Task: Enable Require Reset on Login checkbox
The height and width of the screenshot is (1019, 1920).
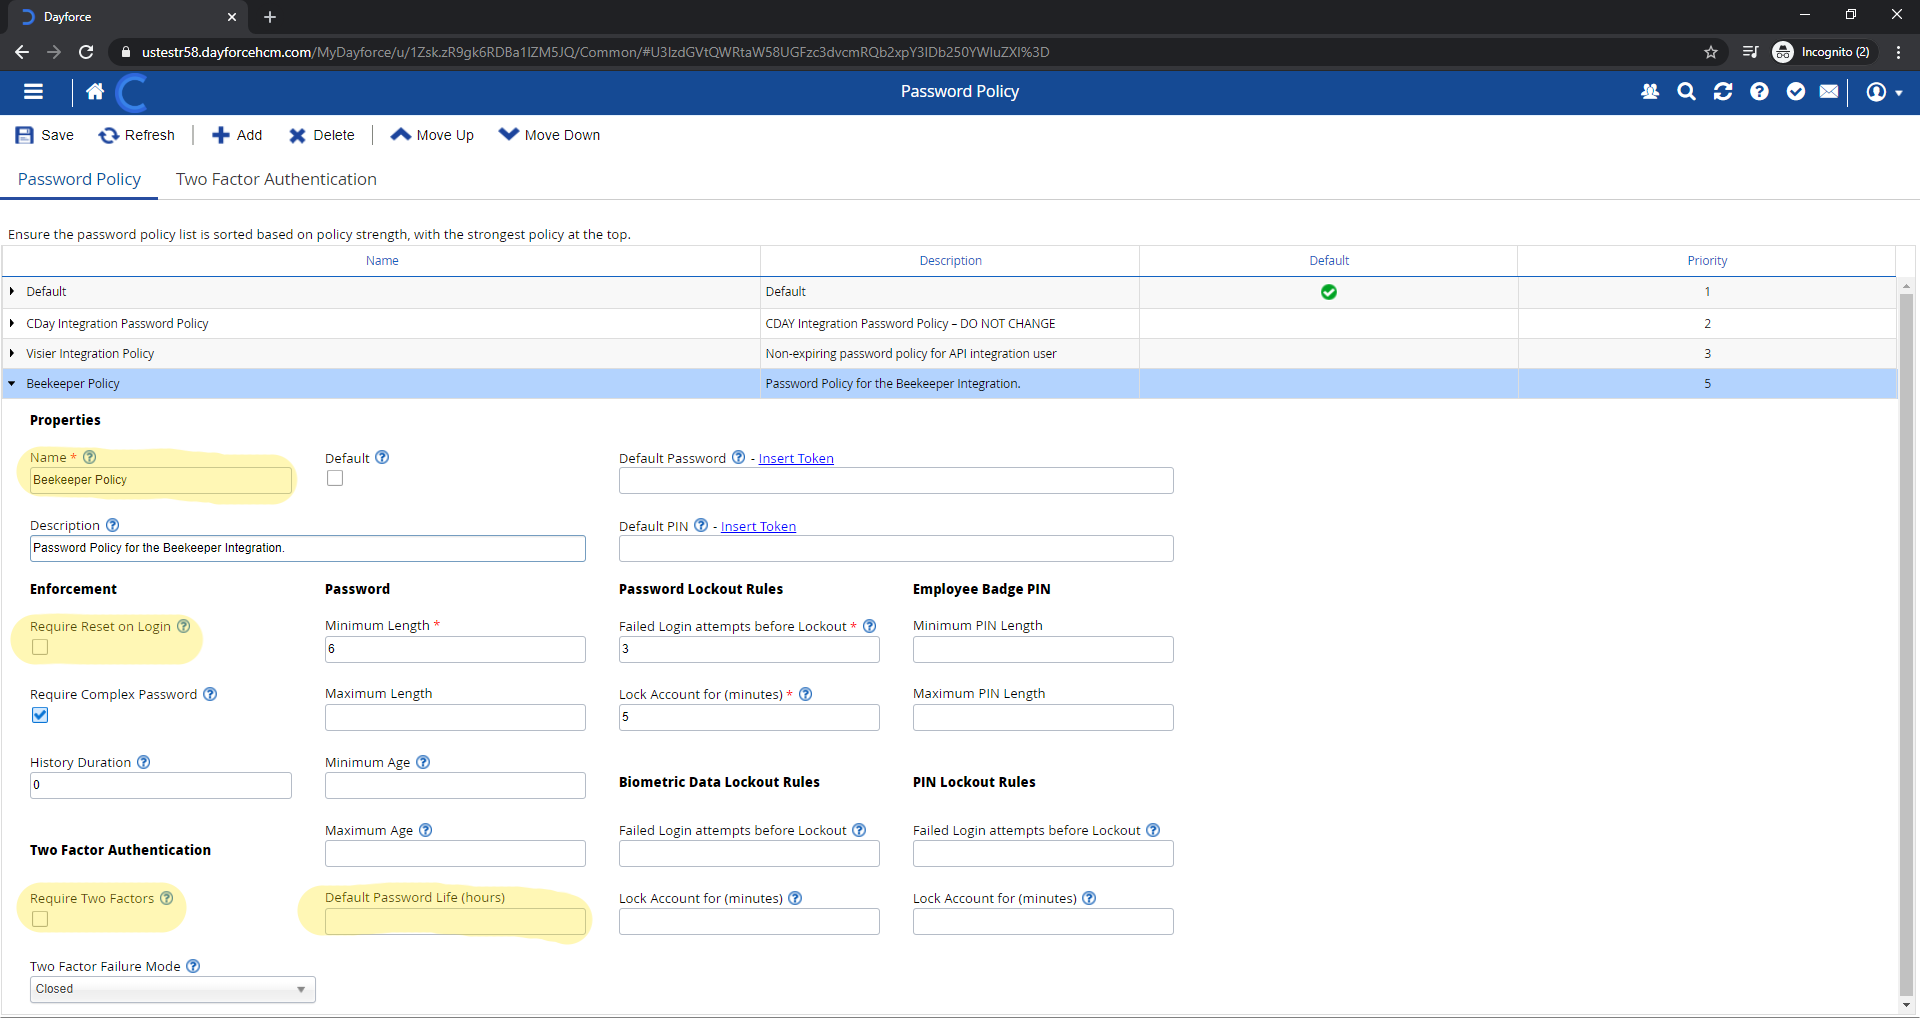Action: [40, 647]
